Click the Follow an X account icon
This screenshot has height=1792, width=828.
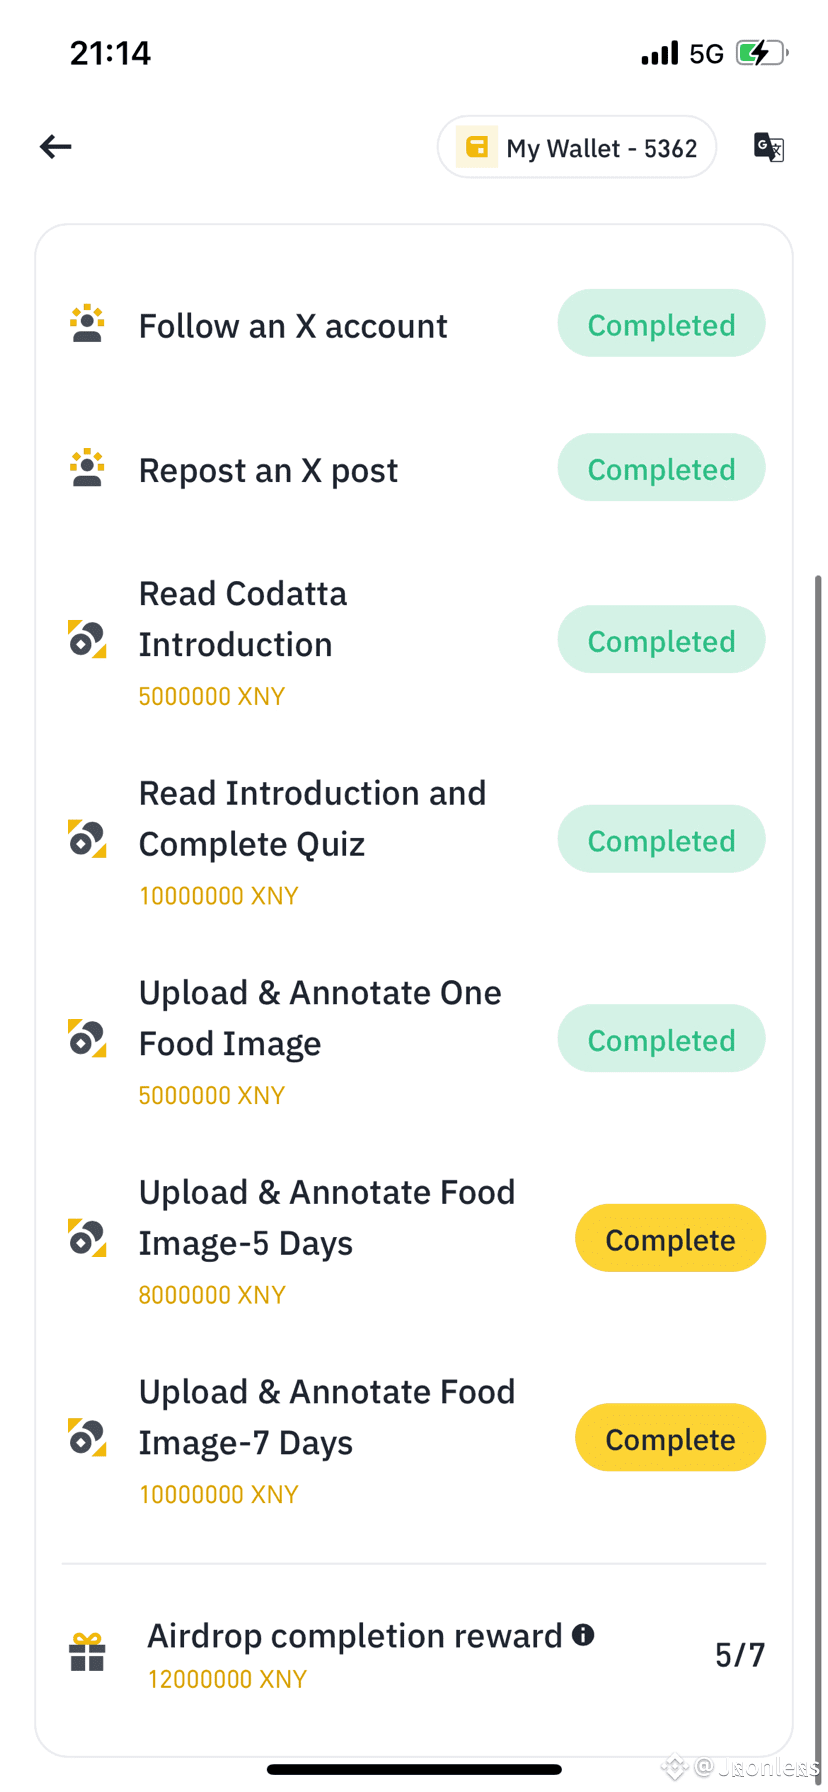point(88,324)
